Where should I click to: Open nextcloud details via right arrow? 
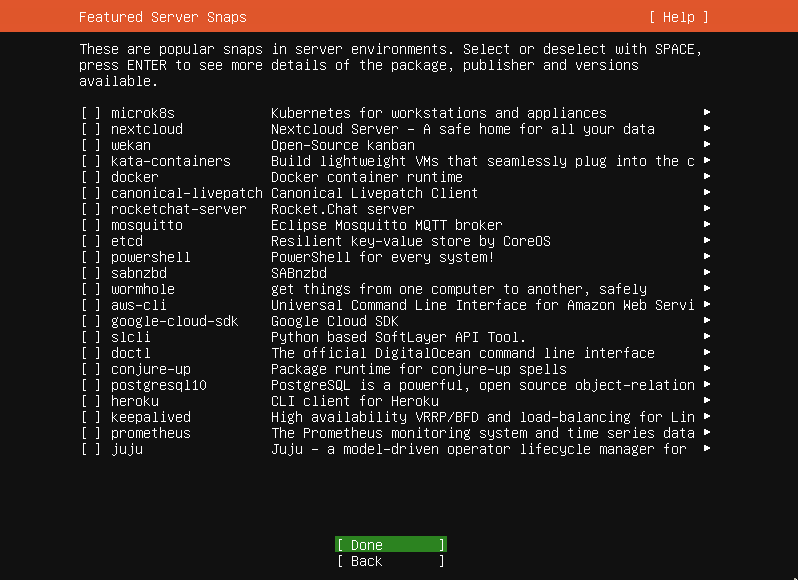coord(707,128)
